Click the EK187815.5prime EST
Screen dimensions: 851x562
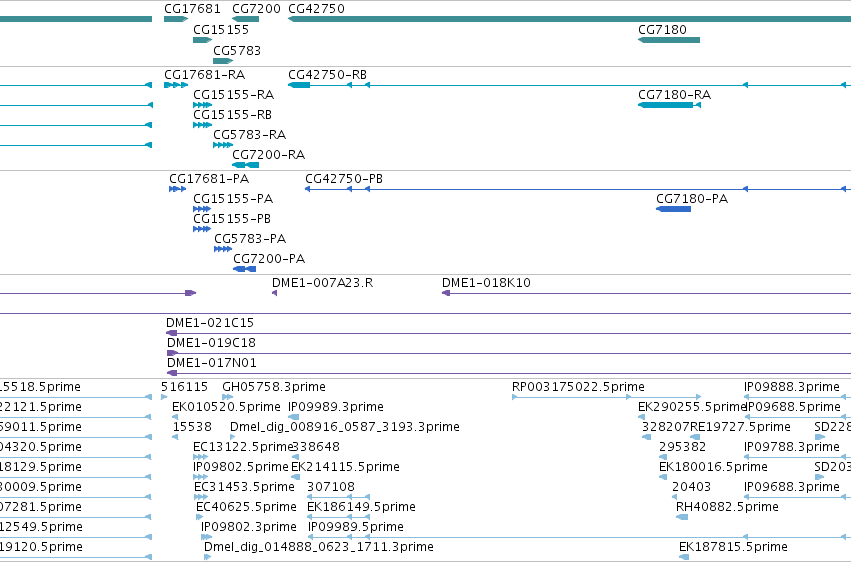pyautogui.click(x=684, y=557)
